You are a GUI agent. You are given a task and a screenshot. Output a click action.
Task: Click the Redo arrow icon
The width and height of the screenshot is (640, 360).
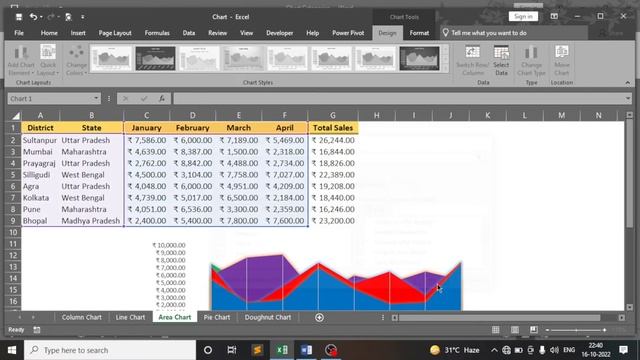51,17
